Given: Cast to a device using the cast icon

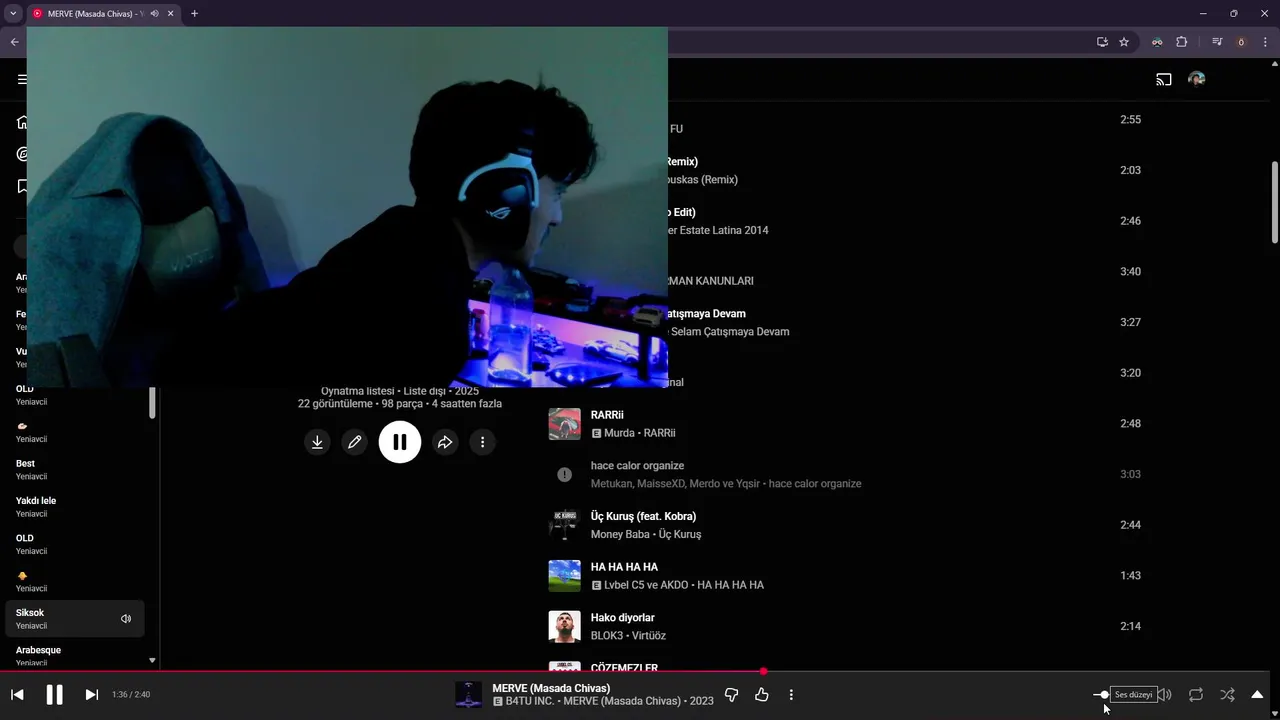Looking at the screenshot, I should click(x=1164, y=79).
